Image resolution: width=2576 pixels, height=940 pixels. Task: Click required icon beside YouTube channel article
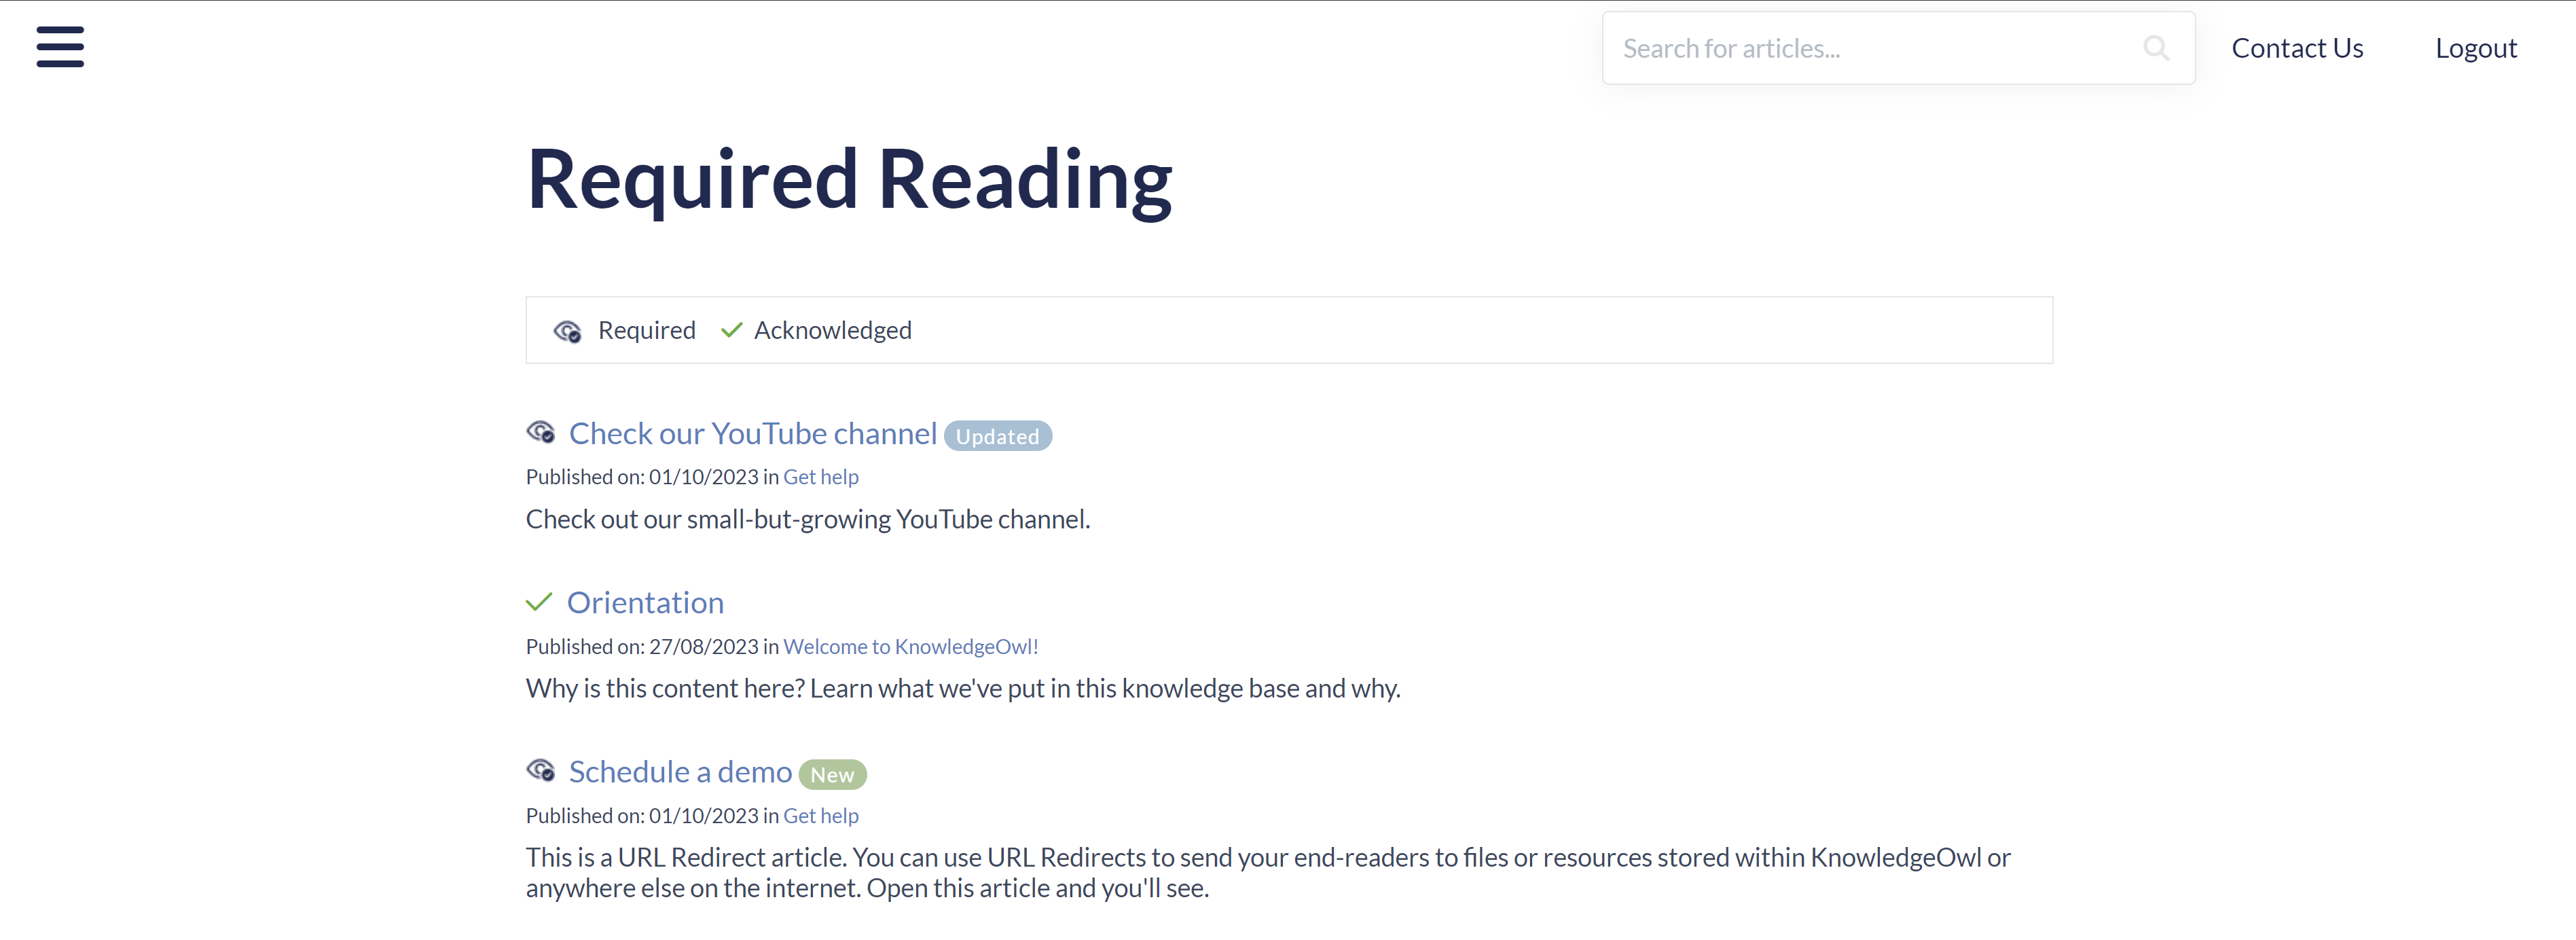(x=541, y=432)
